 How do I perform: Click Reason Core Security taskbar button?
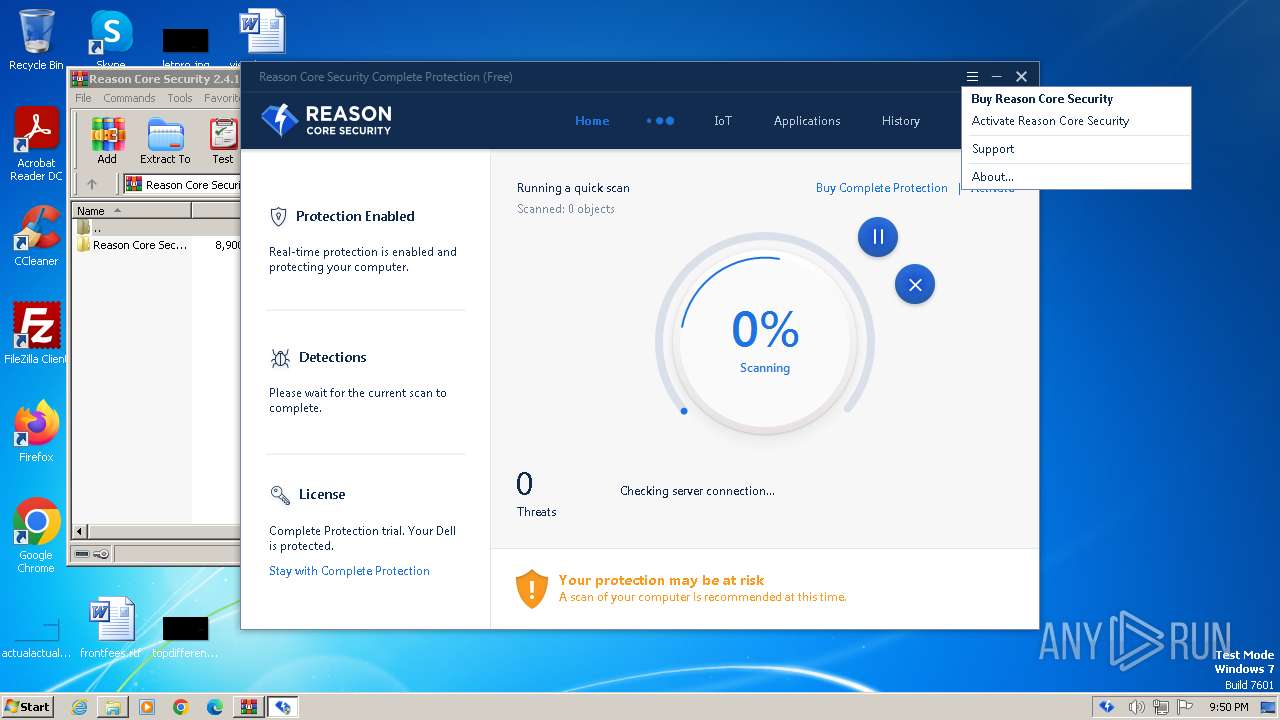(x=283, y=707)
